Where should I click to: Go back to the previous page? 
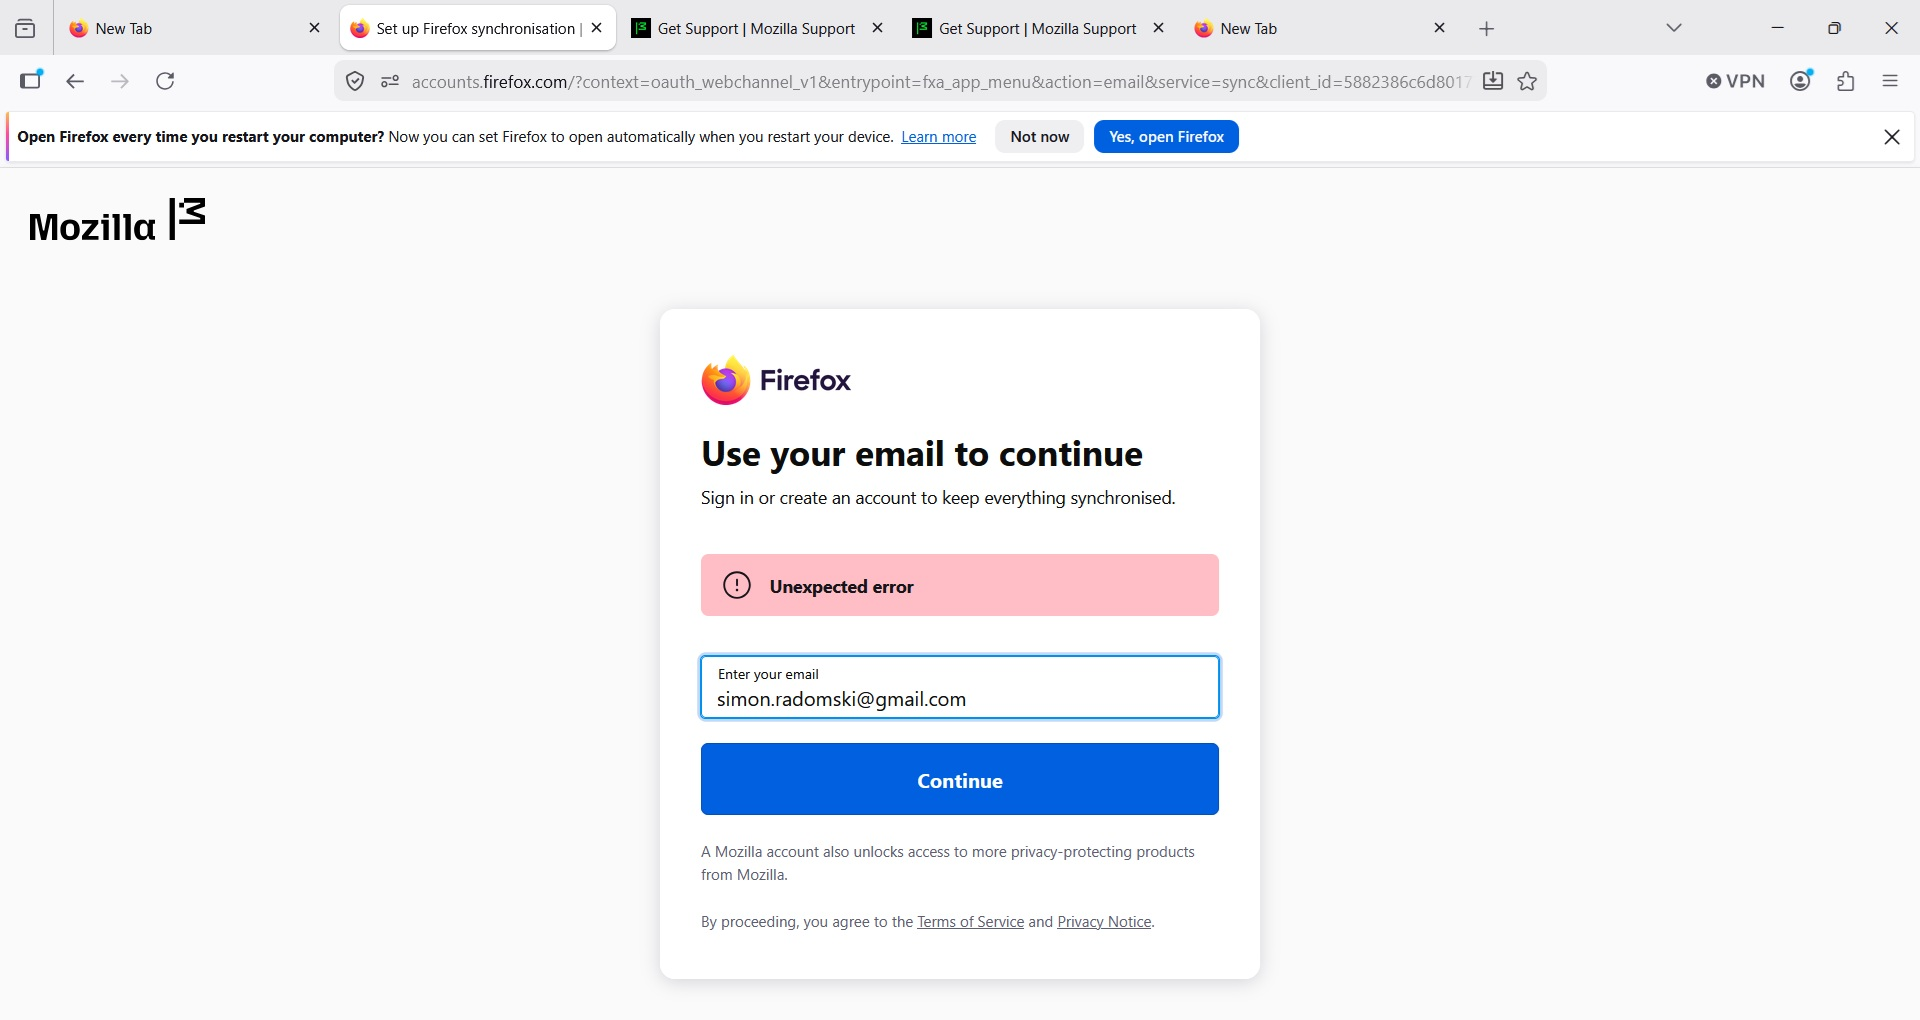75,82
